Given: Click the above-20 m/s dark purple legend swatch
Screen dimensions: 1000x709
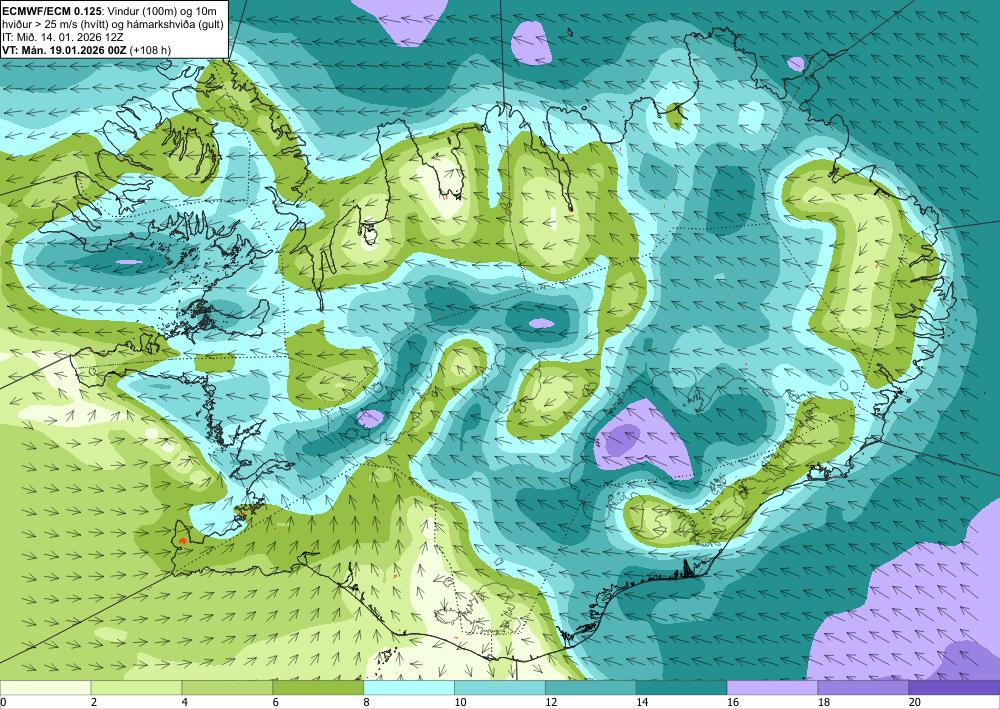Looking at the screenshot, I should point(954,687).
